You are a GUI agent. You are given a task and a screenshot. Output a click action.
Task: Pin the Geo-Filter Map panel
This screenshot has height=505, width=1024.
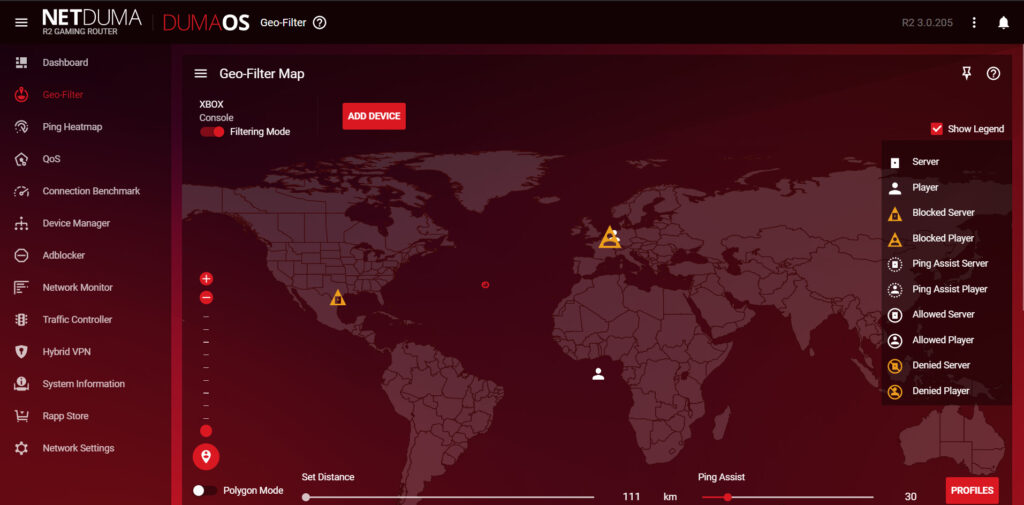tap(967, 73)
